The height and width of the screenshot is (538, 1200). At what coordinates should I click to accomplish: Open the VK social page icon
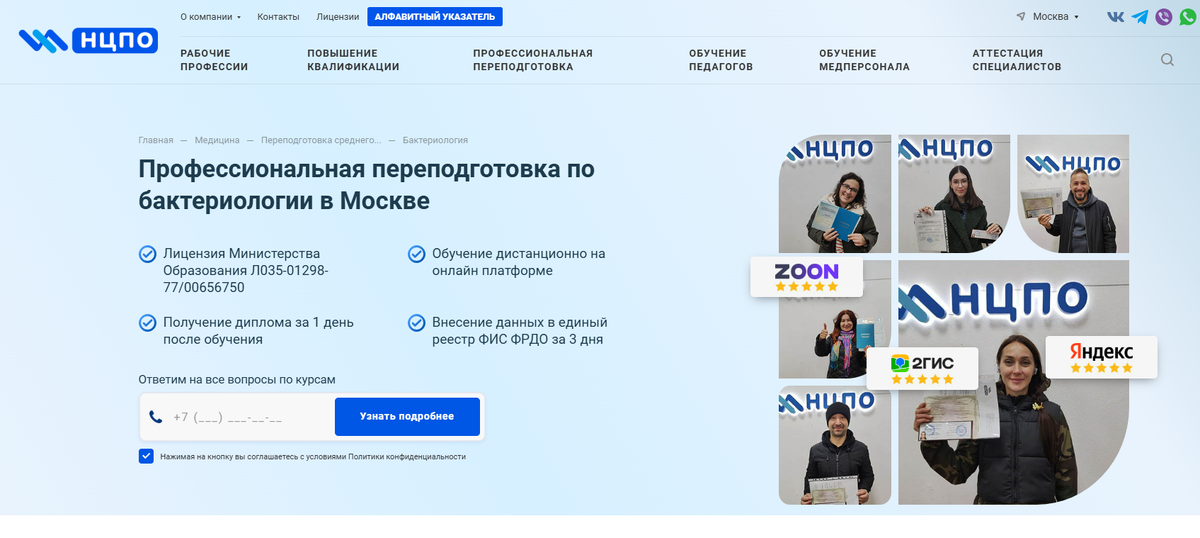tap(1115, 17)
